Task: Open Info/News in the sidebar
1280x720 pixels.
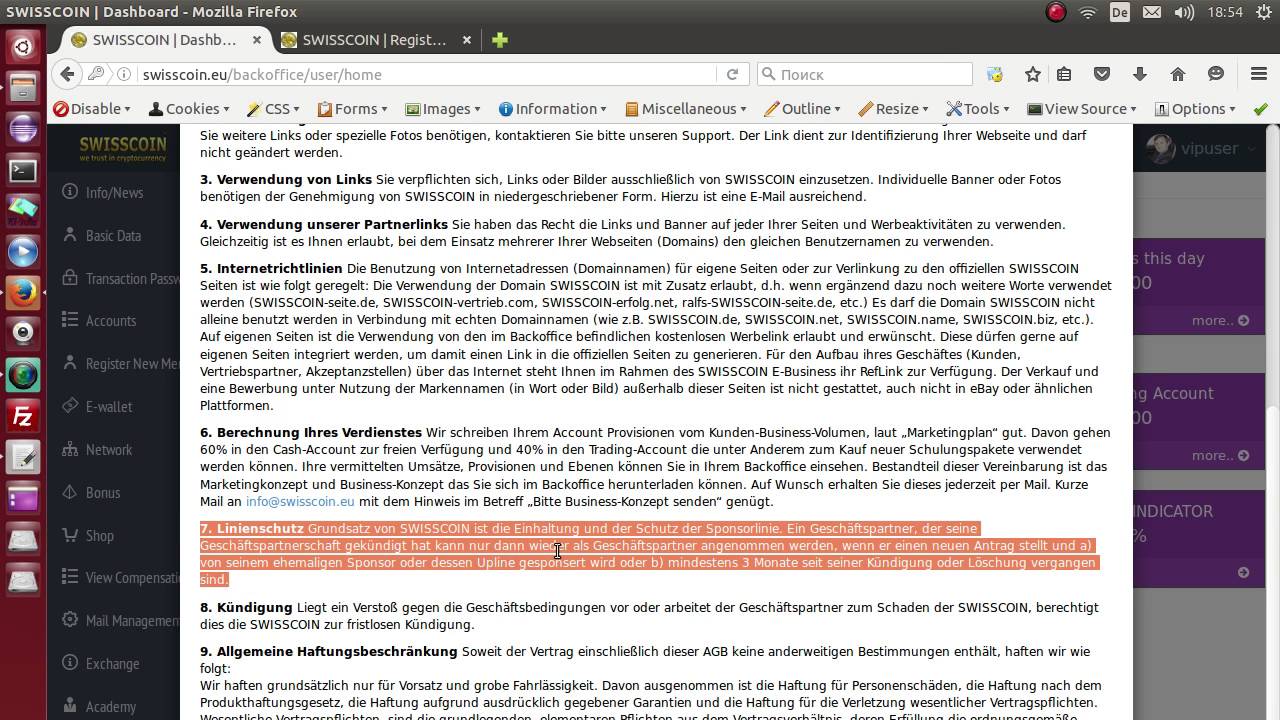Action: pyautogui.click(x=114, y=193)
